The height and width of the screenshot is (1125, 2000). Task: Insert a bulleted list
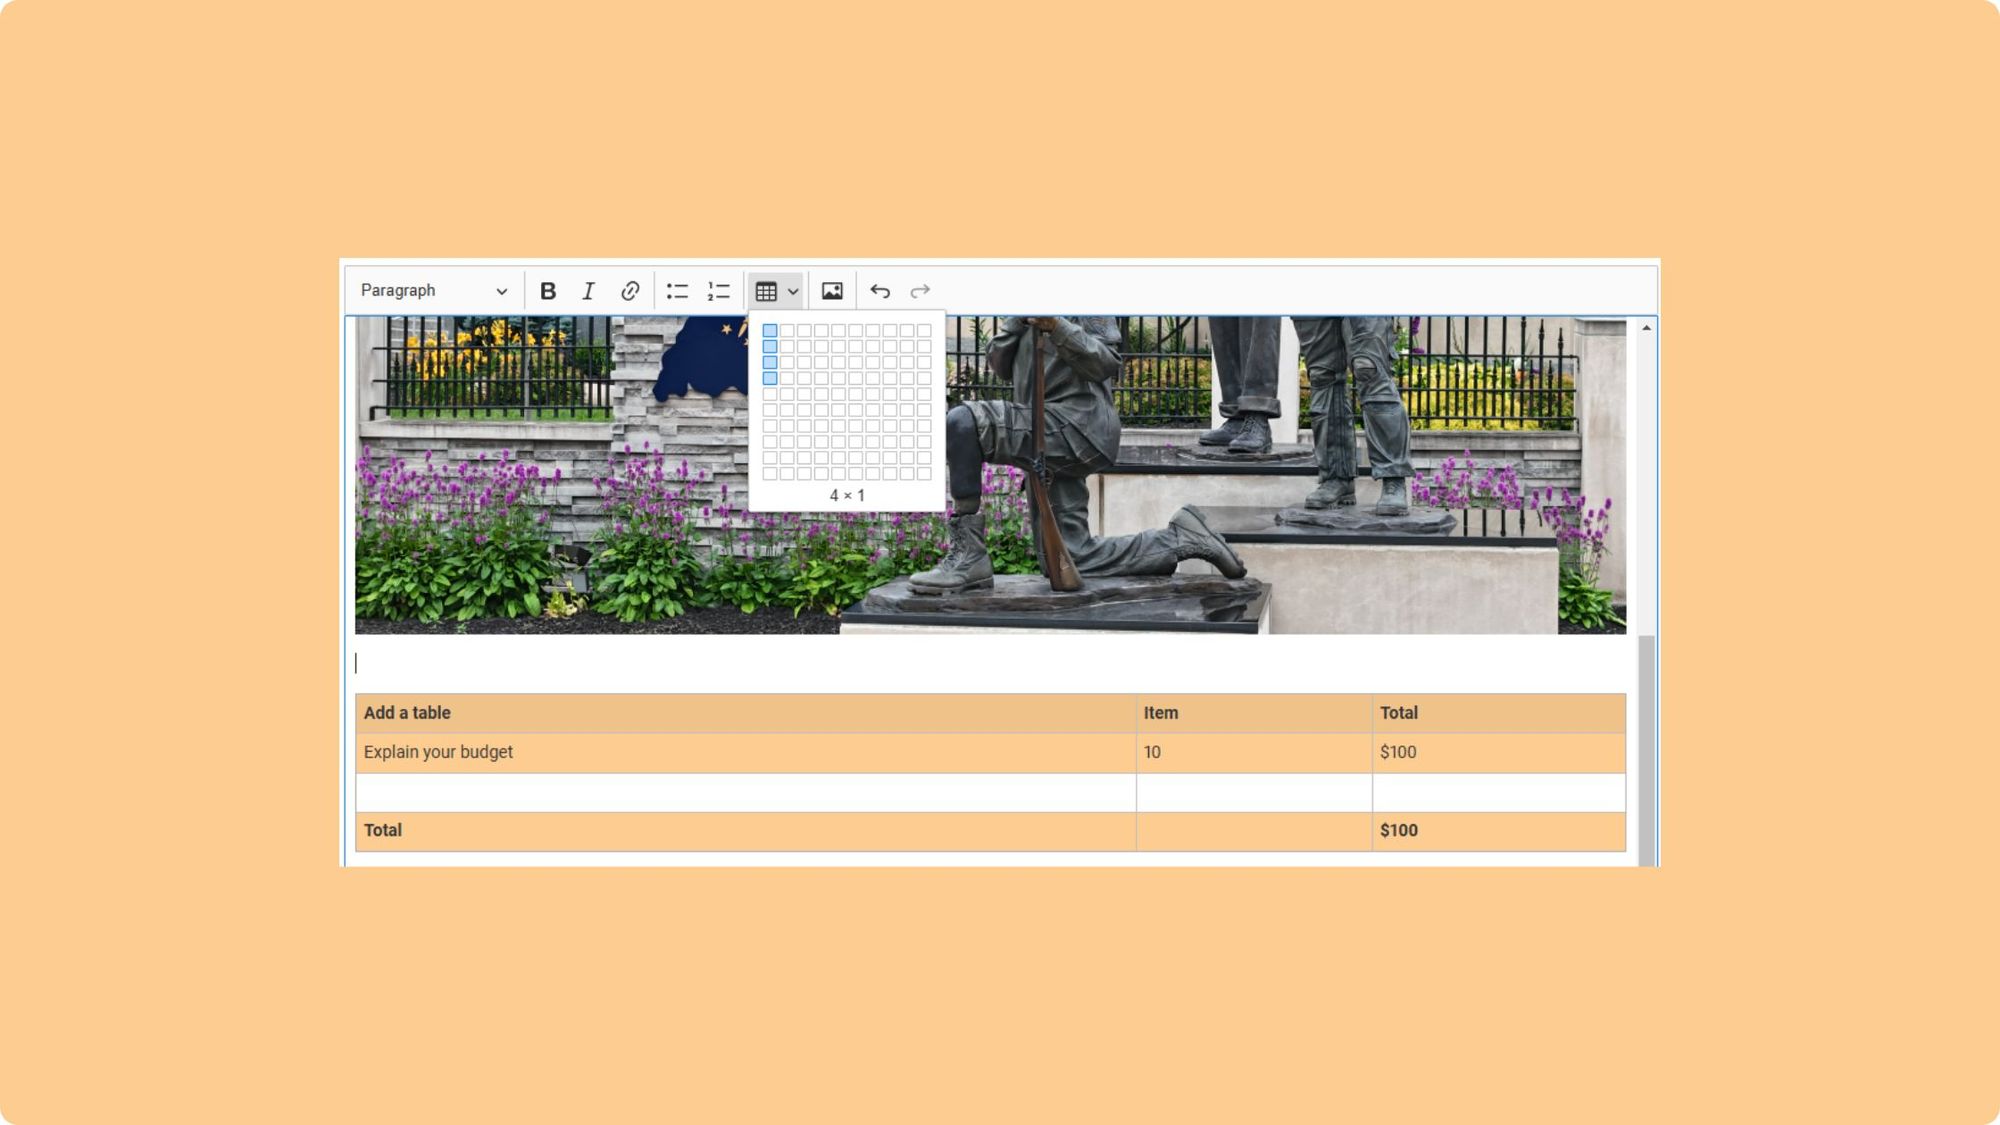tap(677, 291)
